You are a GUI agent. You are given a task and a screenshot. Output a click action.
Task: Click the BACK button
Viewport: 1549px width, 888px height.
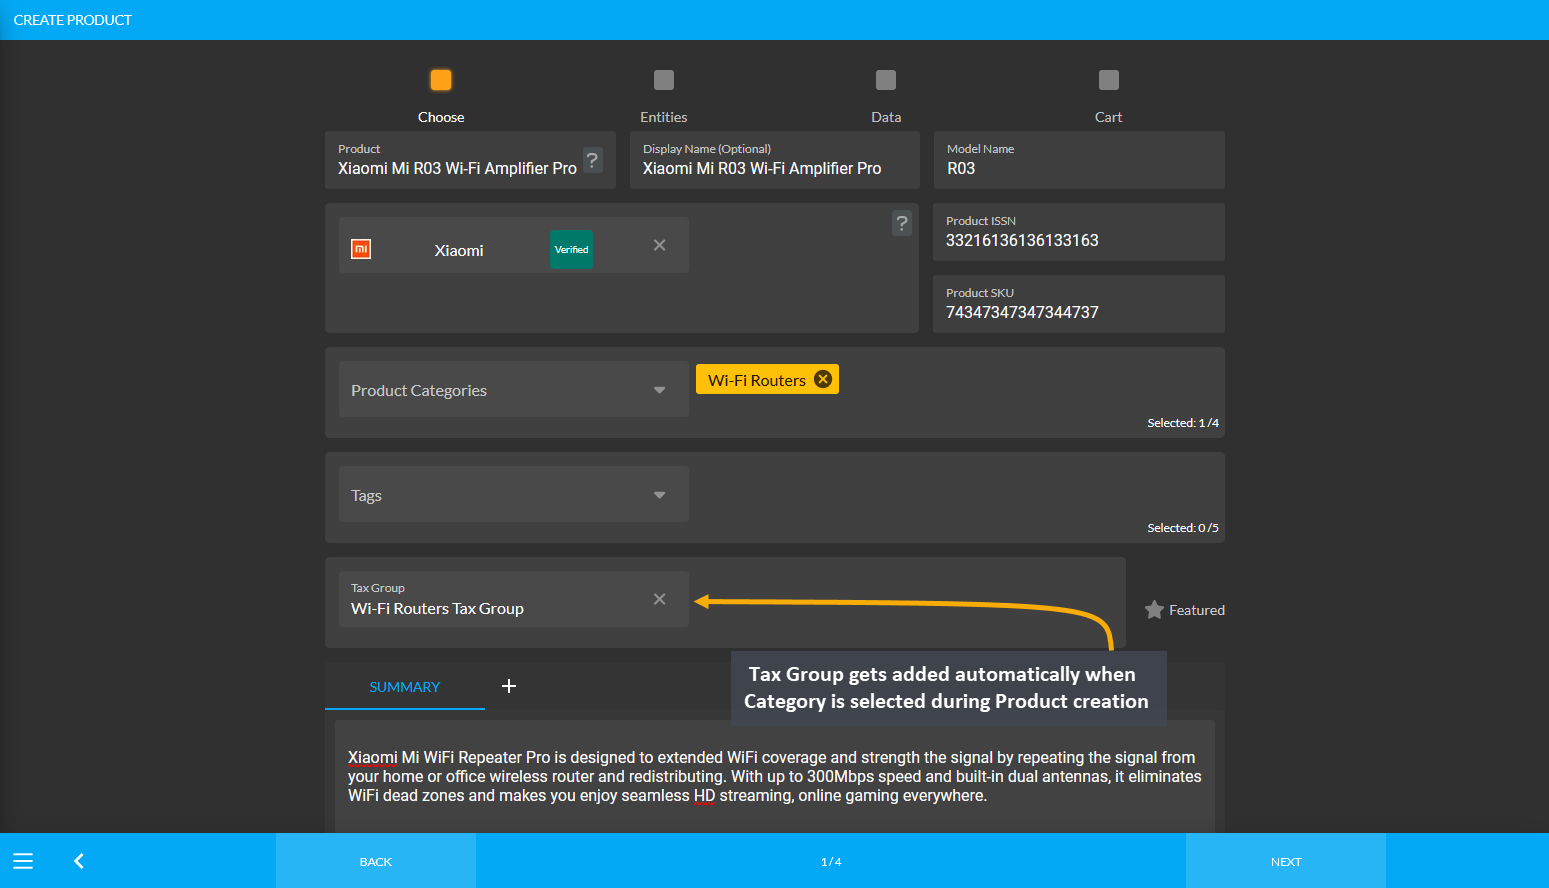coord(376,861)
